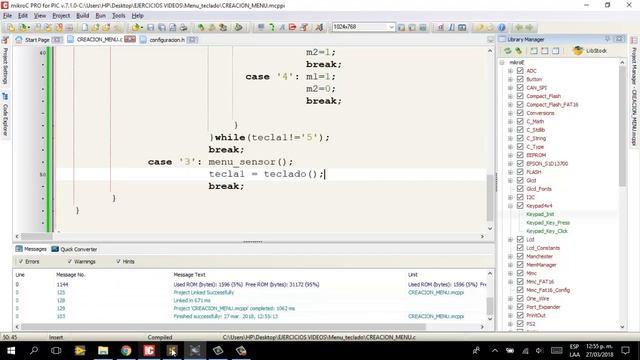Expand the ADC library node
640x360 pixels.
click(x=510, y=71)
